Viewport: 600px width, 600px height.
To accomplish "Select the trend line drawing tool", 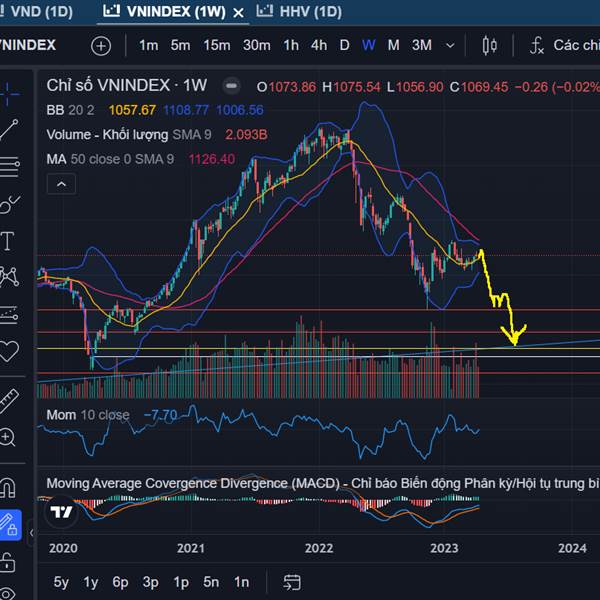I will coord(9,130).
